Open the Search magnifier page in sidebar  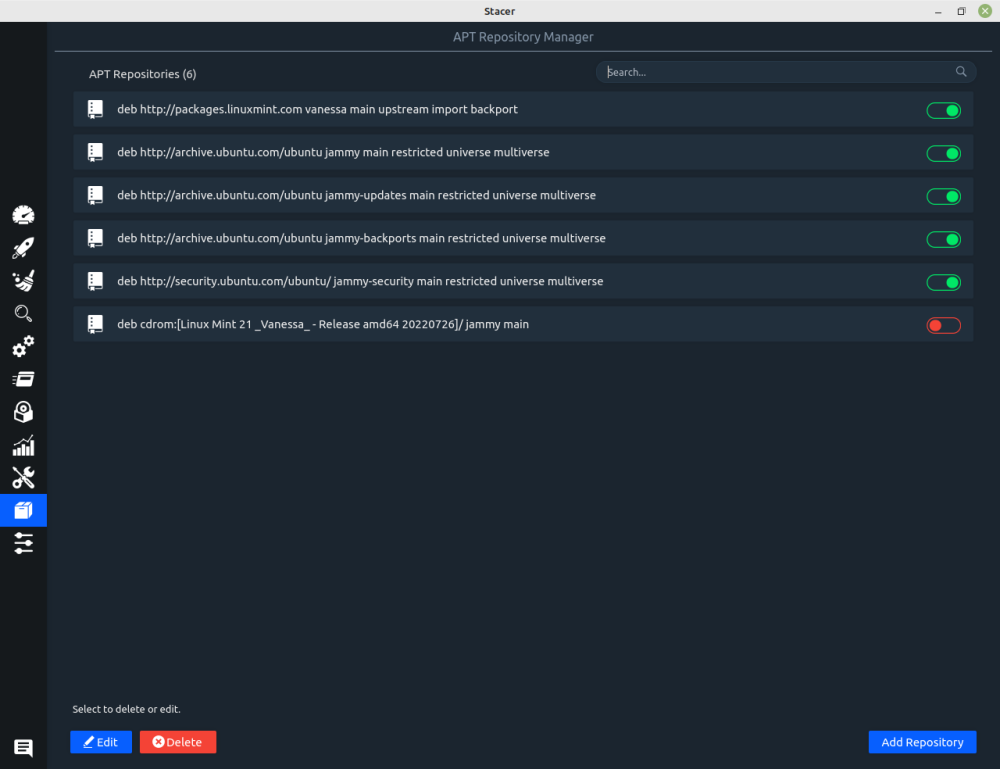pos(24,314)
